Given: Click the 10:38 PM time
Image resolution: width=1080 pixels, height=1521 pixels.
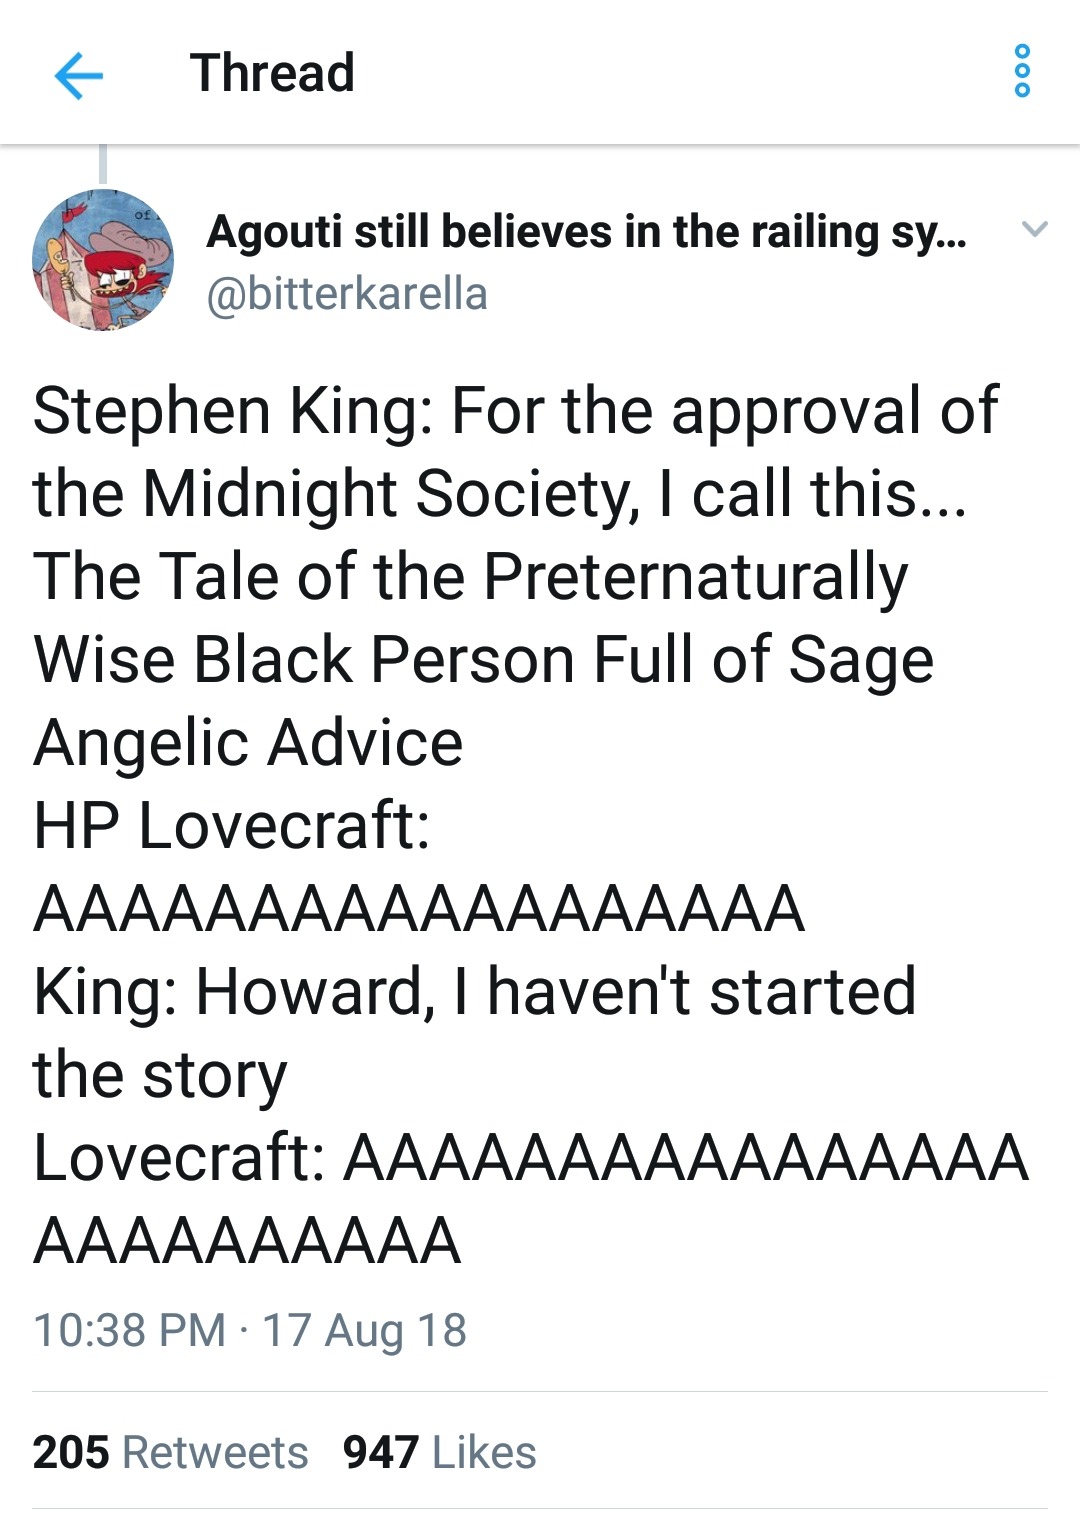Looking at the screenshot, I should [x=129, y=1330].
